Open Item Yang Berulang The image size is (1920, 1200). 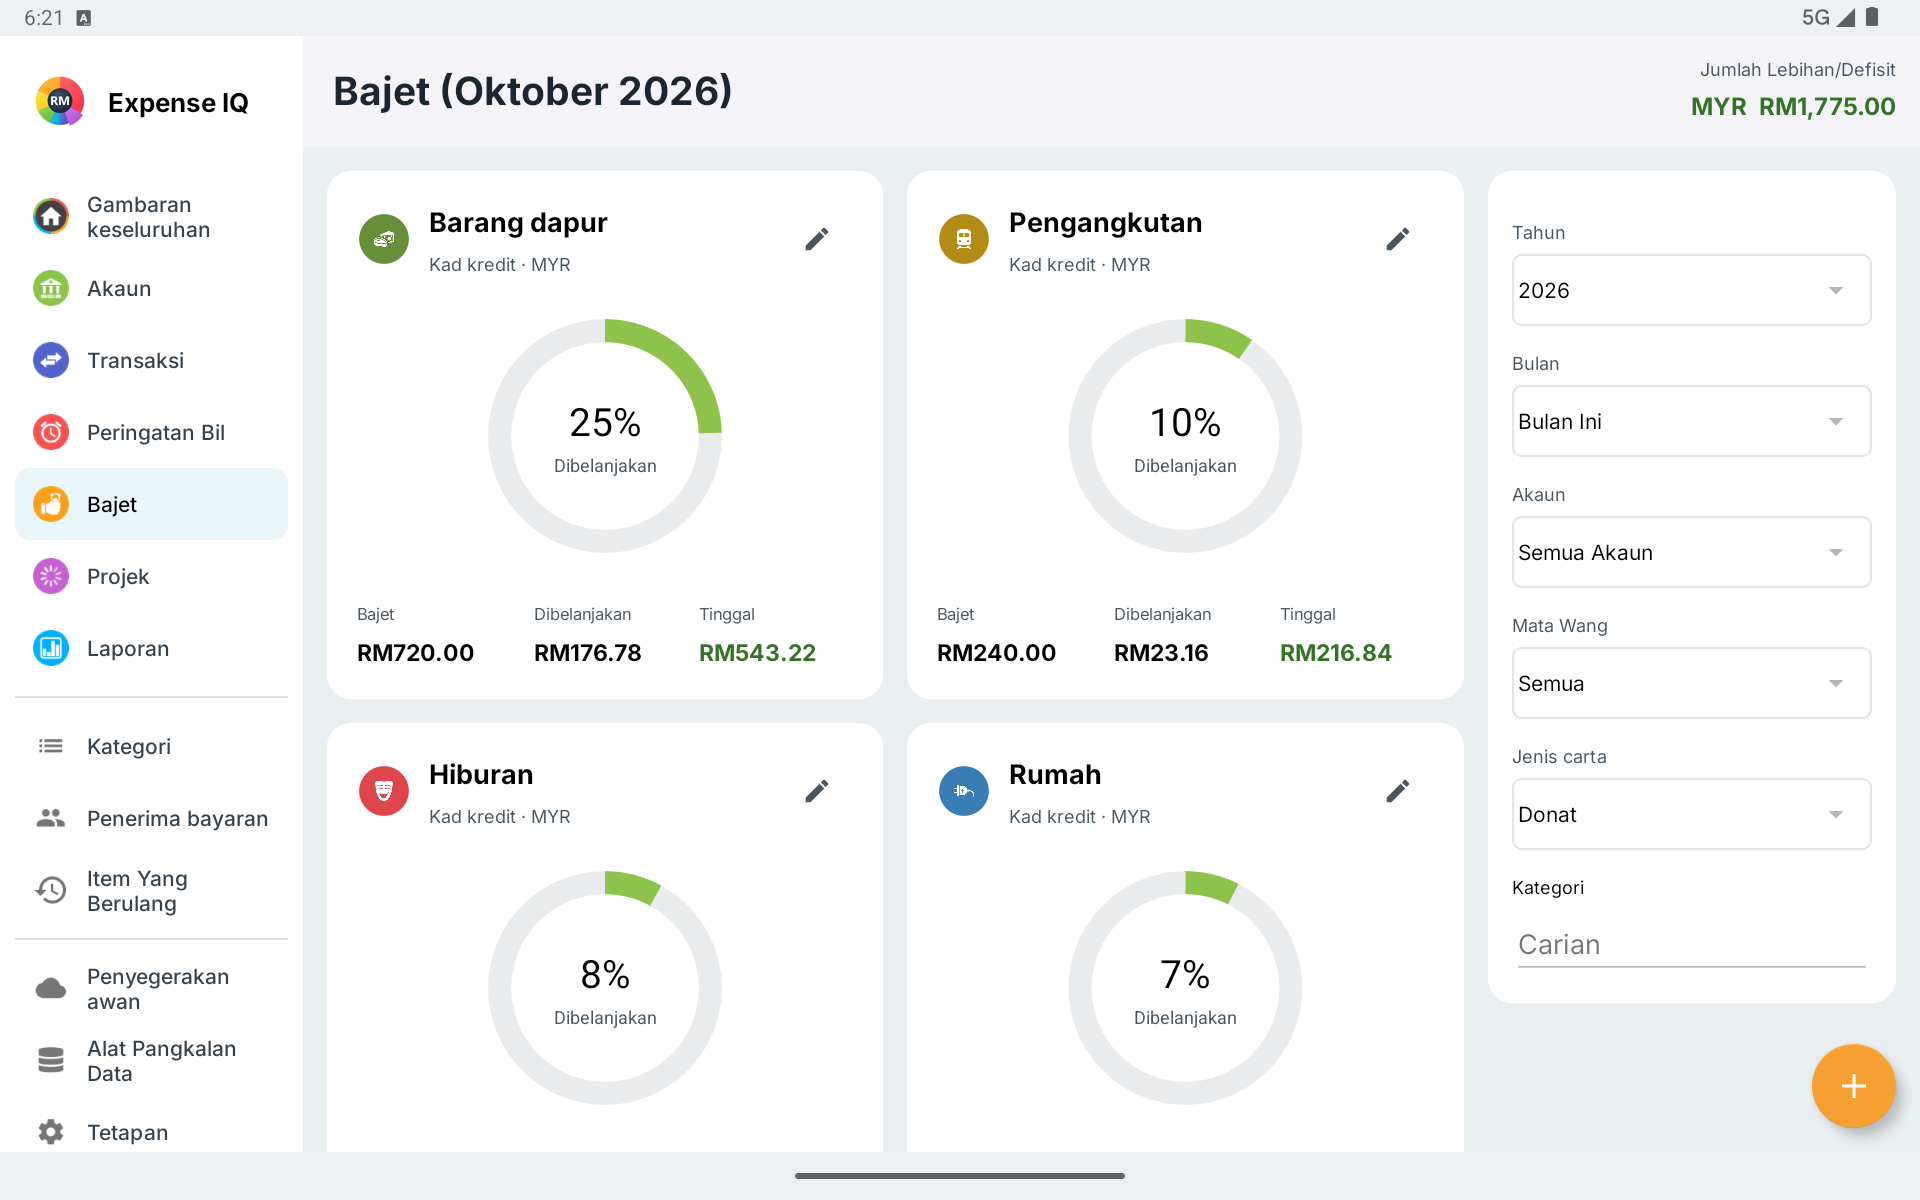151,891
